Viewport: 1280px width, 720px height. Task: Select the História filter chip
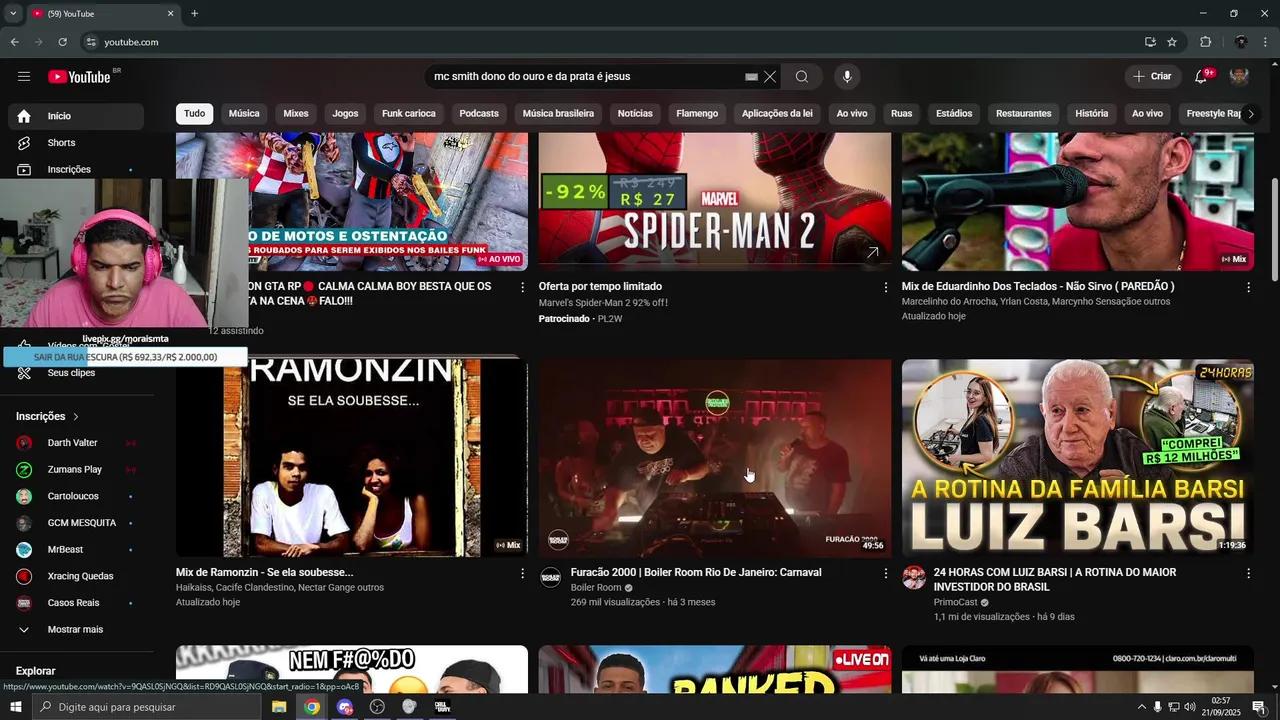(1092, 114)
